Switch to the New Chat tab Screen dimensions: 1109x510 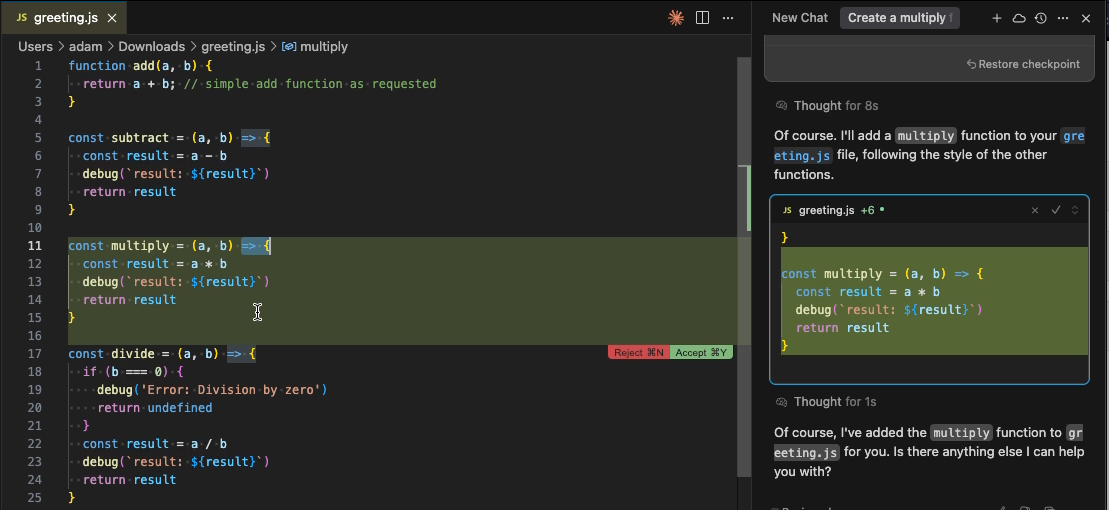(x=799, y=18)
